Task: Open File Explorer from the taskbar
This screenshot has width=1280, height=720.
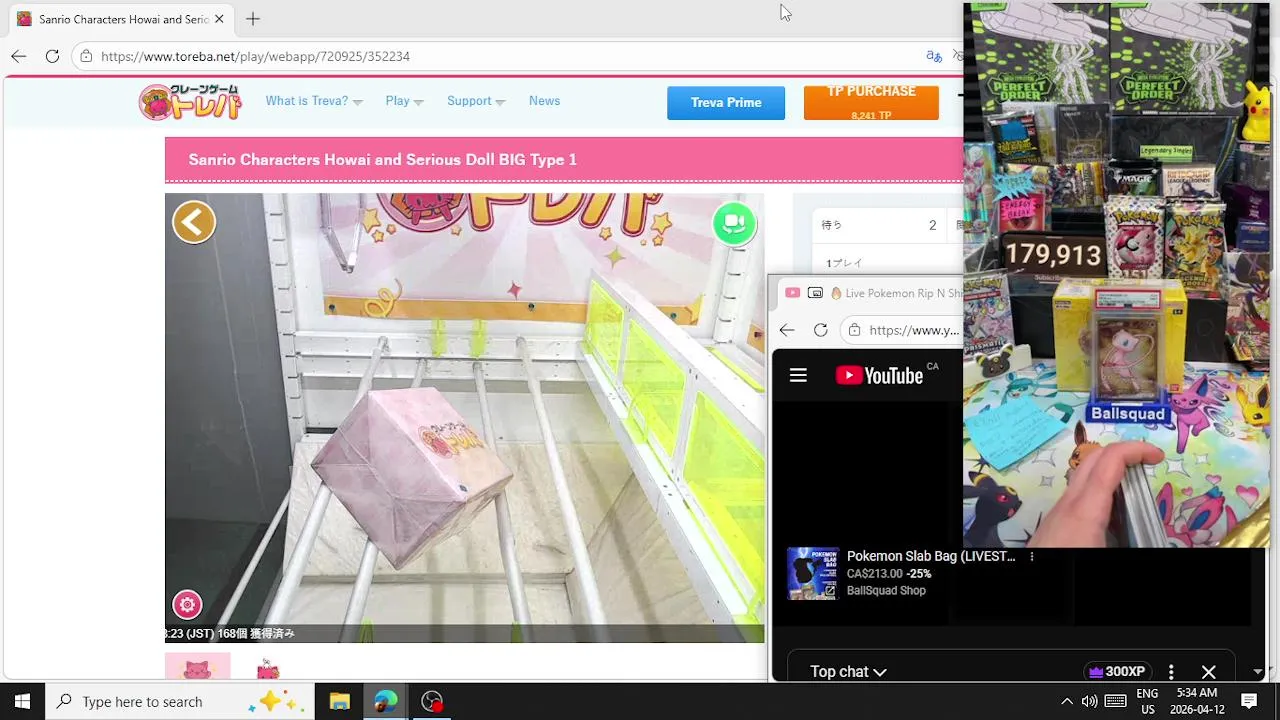Action: [x=339, y=701]
